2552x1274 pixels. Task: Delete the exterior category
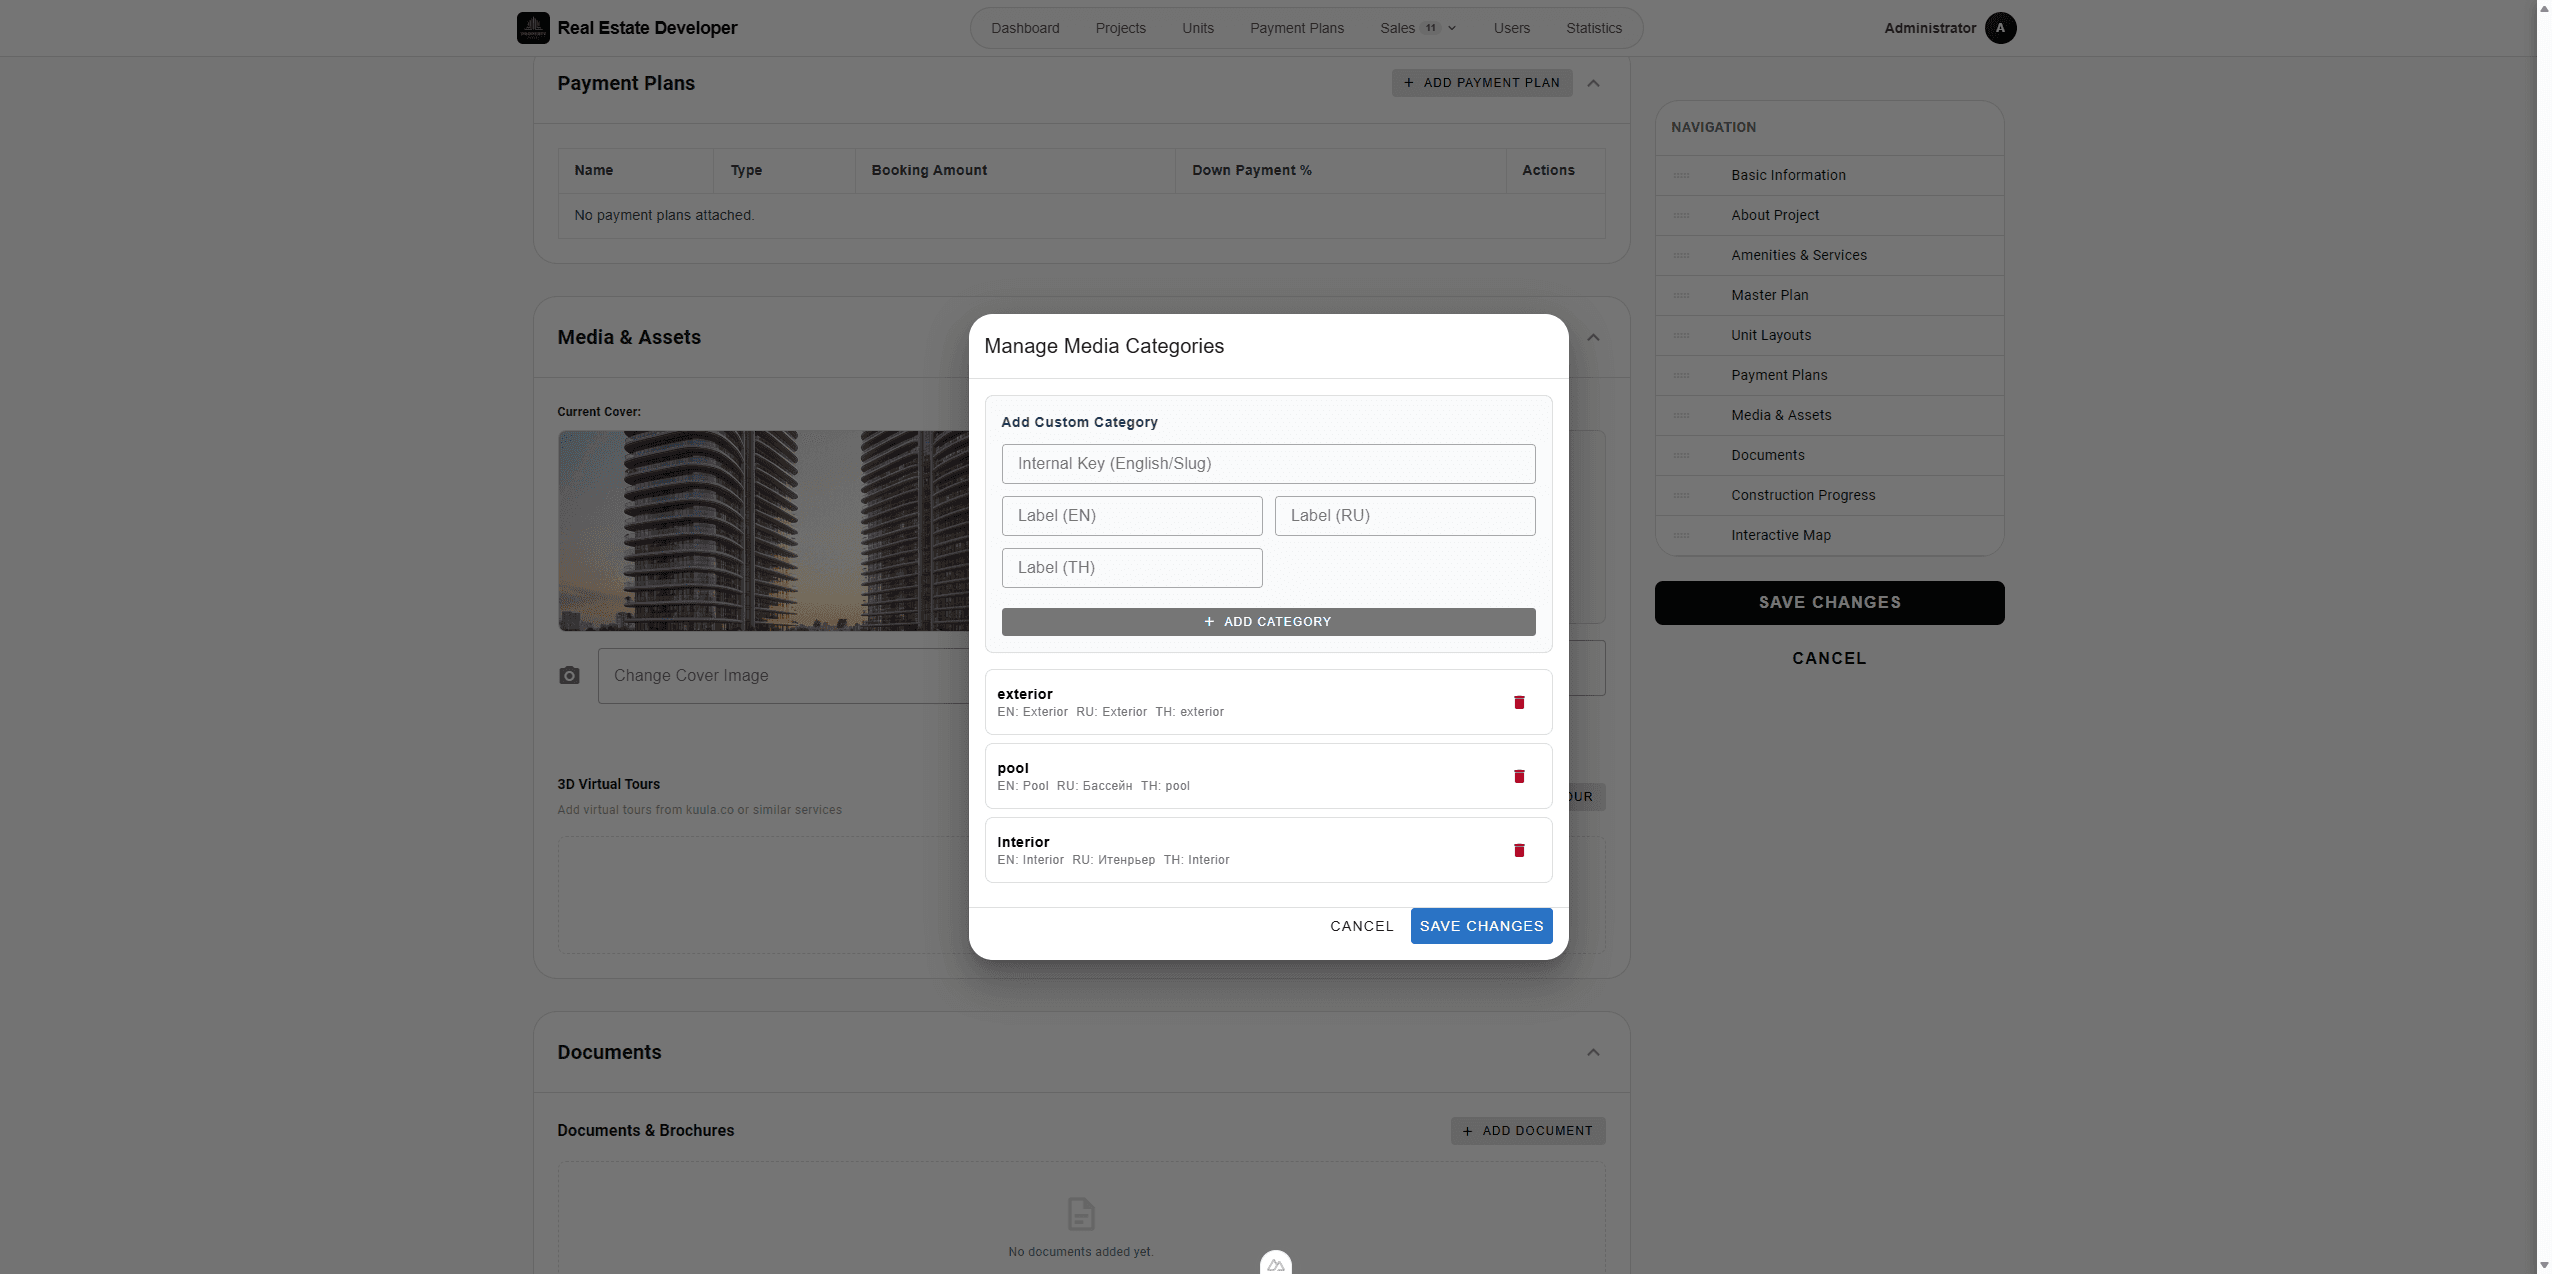coord(1519,702)
